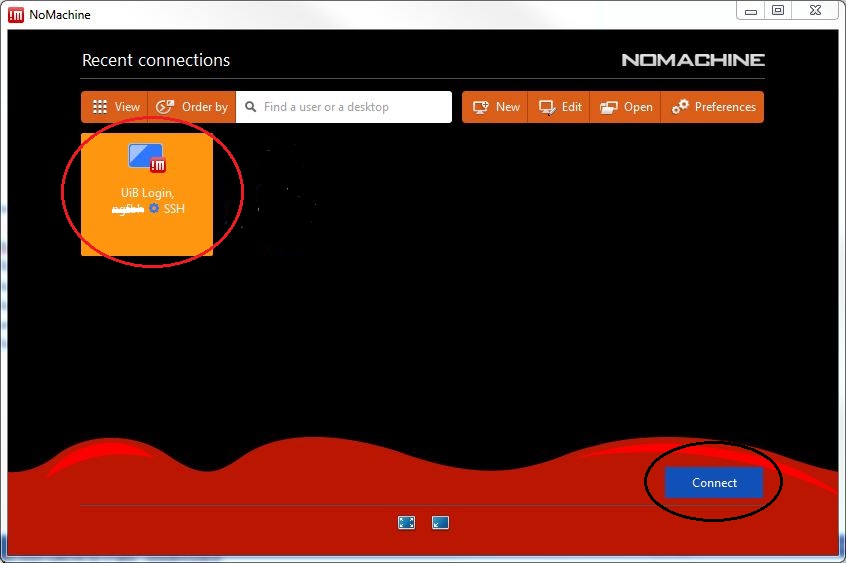Open the View mode options
Screen dimensions: 846x563
[x=115, y=107]
